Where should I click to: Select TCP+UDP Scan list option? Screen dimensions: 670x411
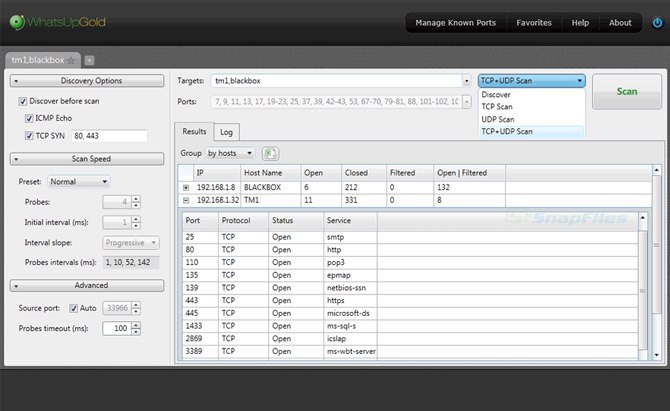point(531,132)
